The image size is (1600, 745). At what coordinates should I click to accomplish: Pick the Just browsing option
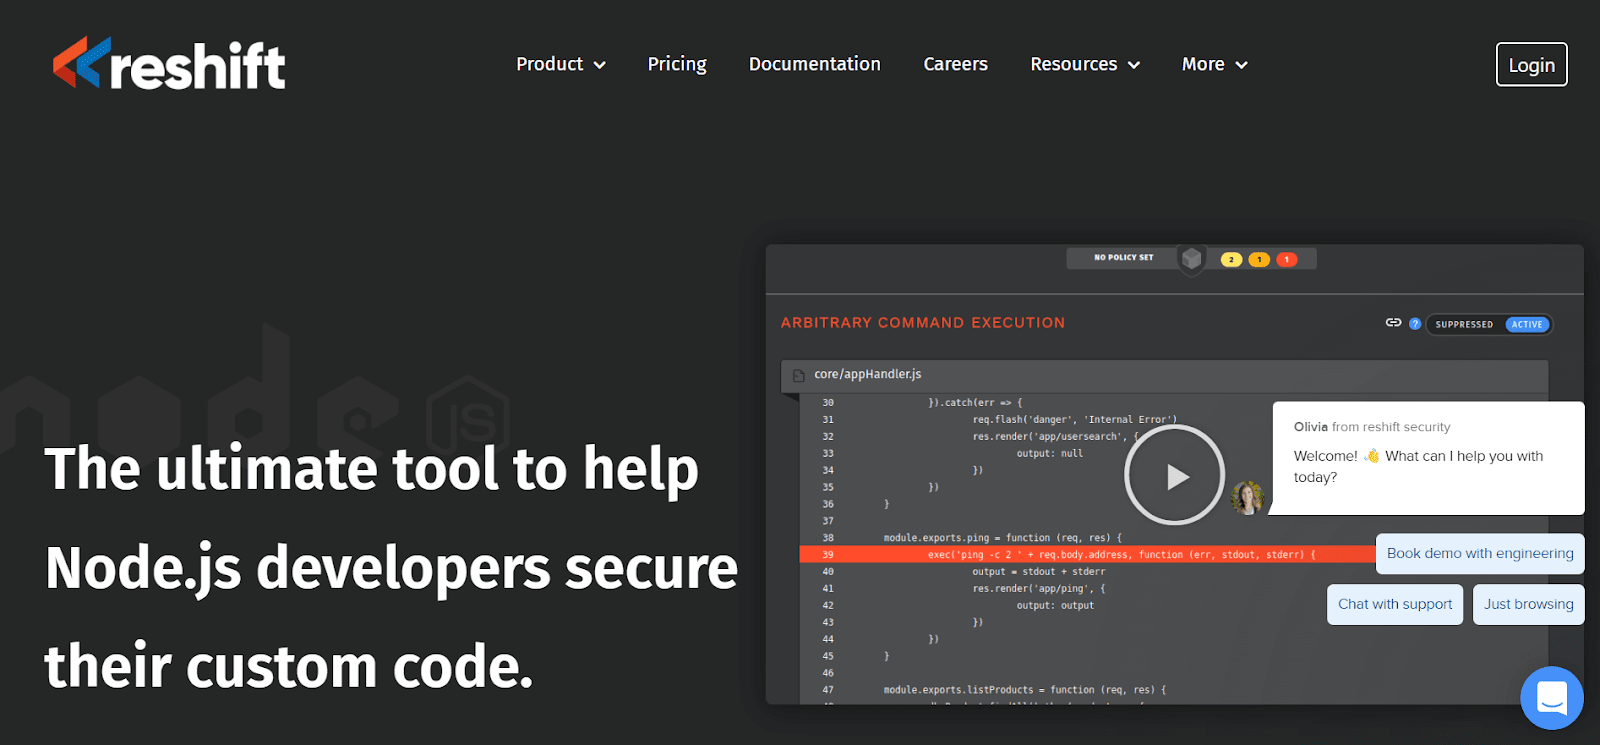click(1528, 604)
